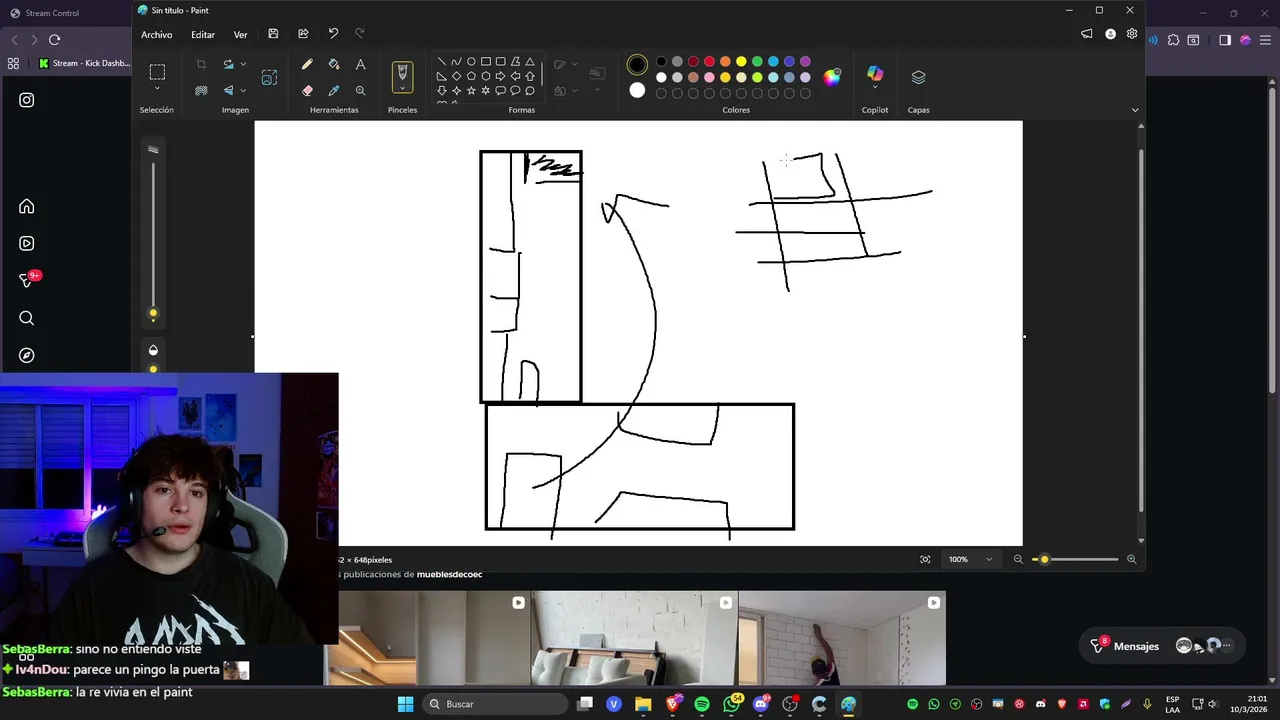The height and width of the screenshot is (720, 1280).
Task: Click the taskbar Buscar search box
Action: click(x=496, y=704)
